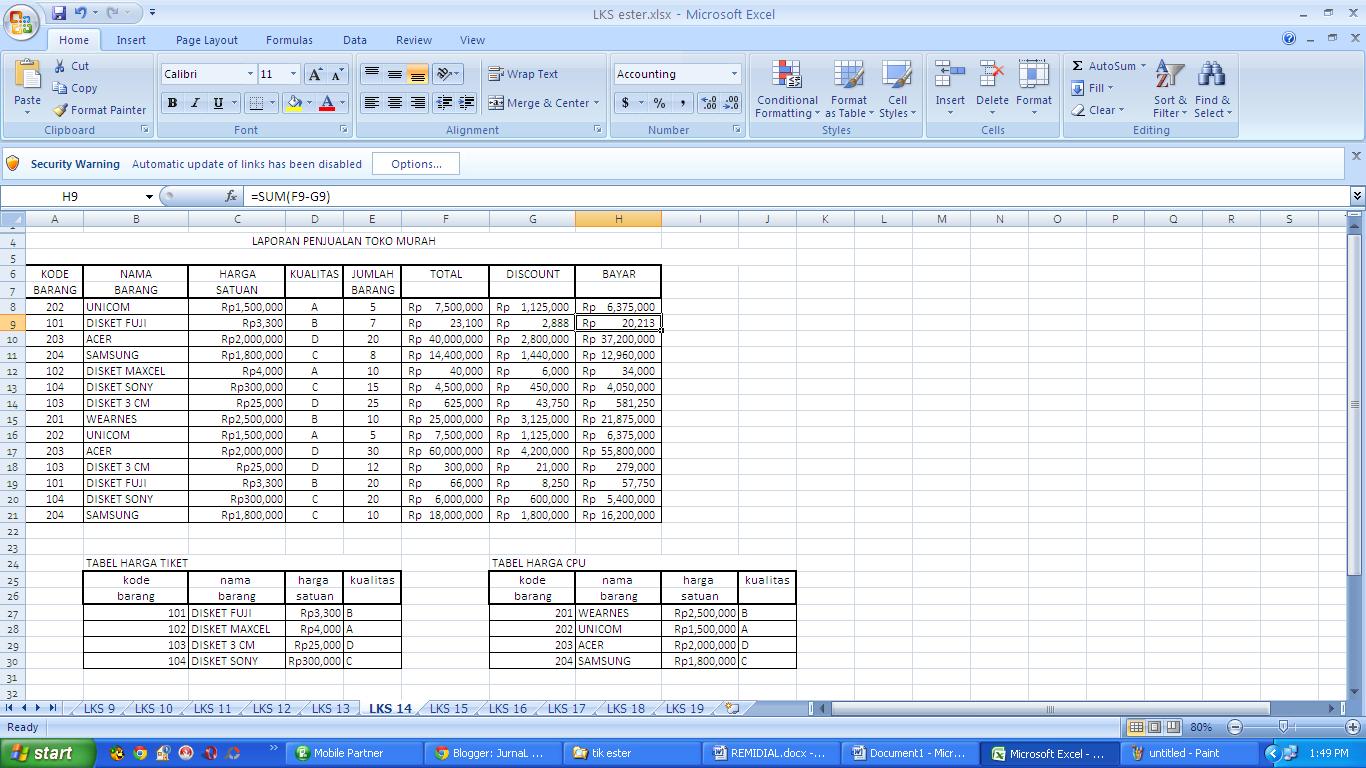Open the Name Box dropdown arrow
This screenshot has height=768, width=1366.
point(149,196)
